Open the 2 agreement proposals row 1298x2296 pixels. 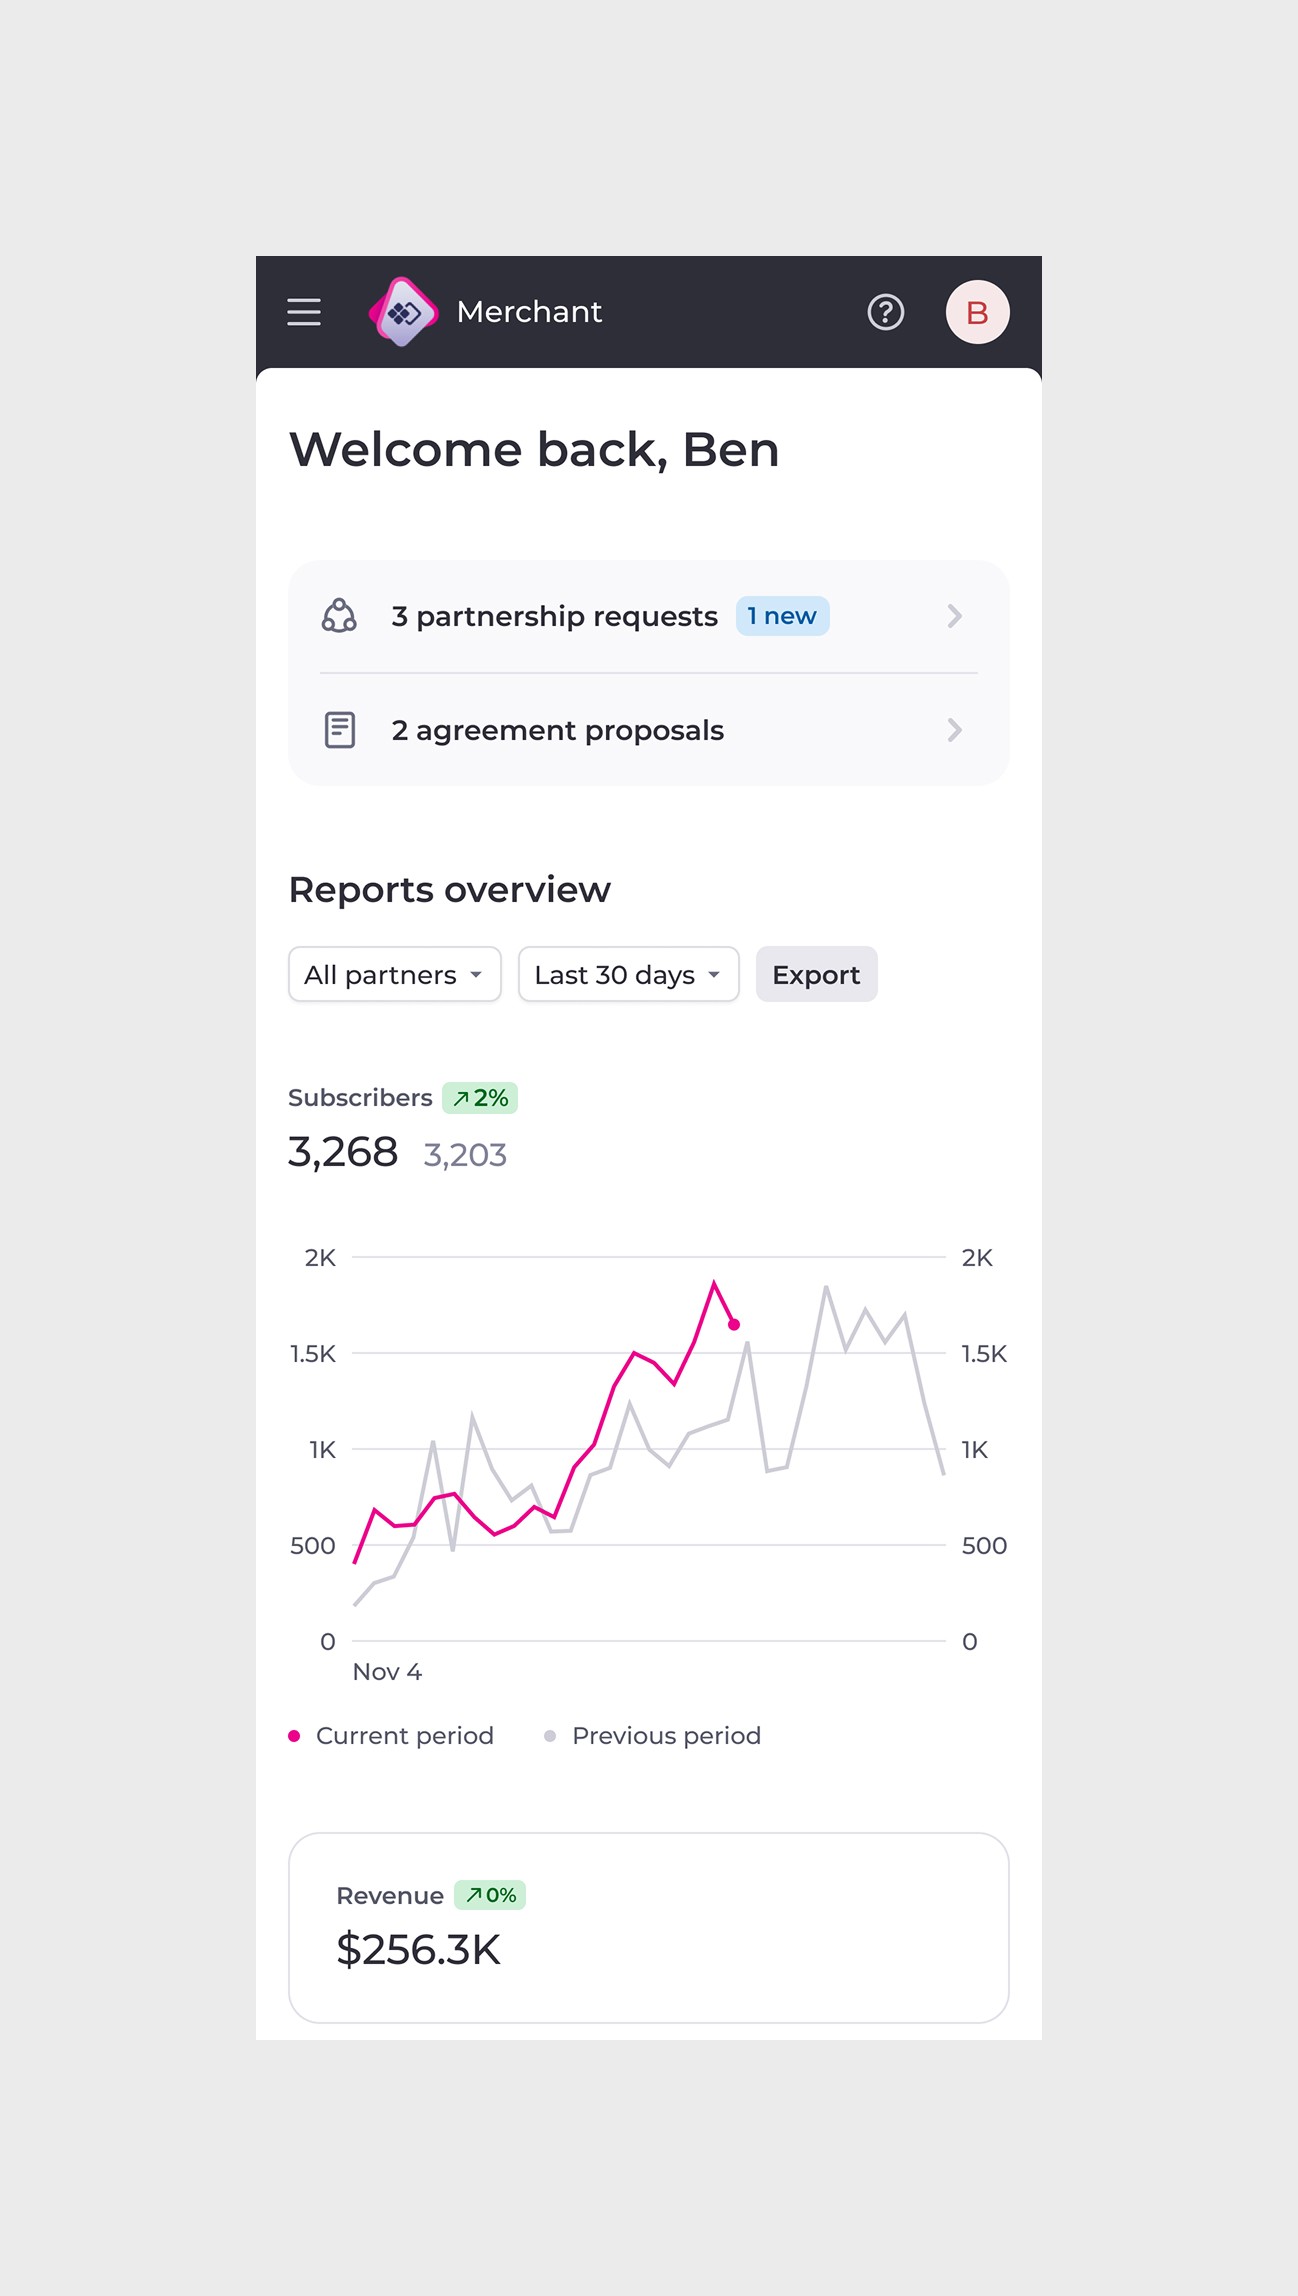(648, 730)
